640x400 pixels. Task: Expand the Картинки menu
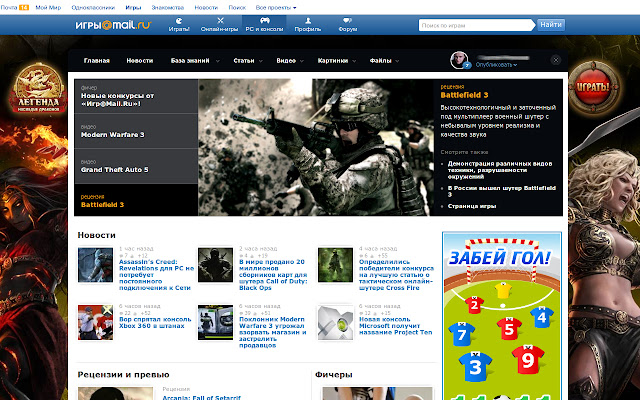337,60
